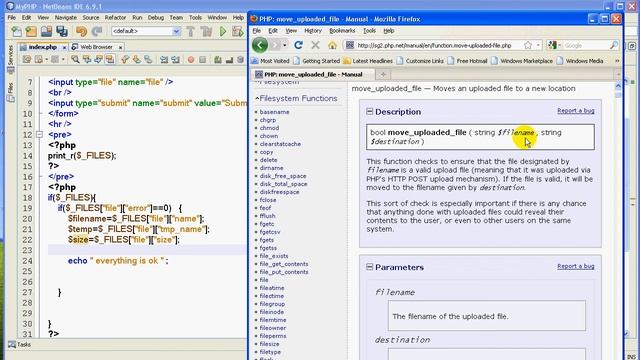Show more bookmarks chevron in Firefox
The width and height of the screenshot is (640, 360).
click(617, 61)
